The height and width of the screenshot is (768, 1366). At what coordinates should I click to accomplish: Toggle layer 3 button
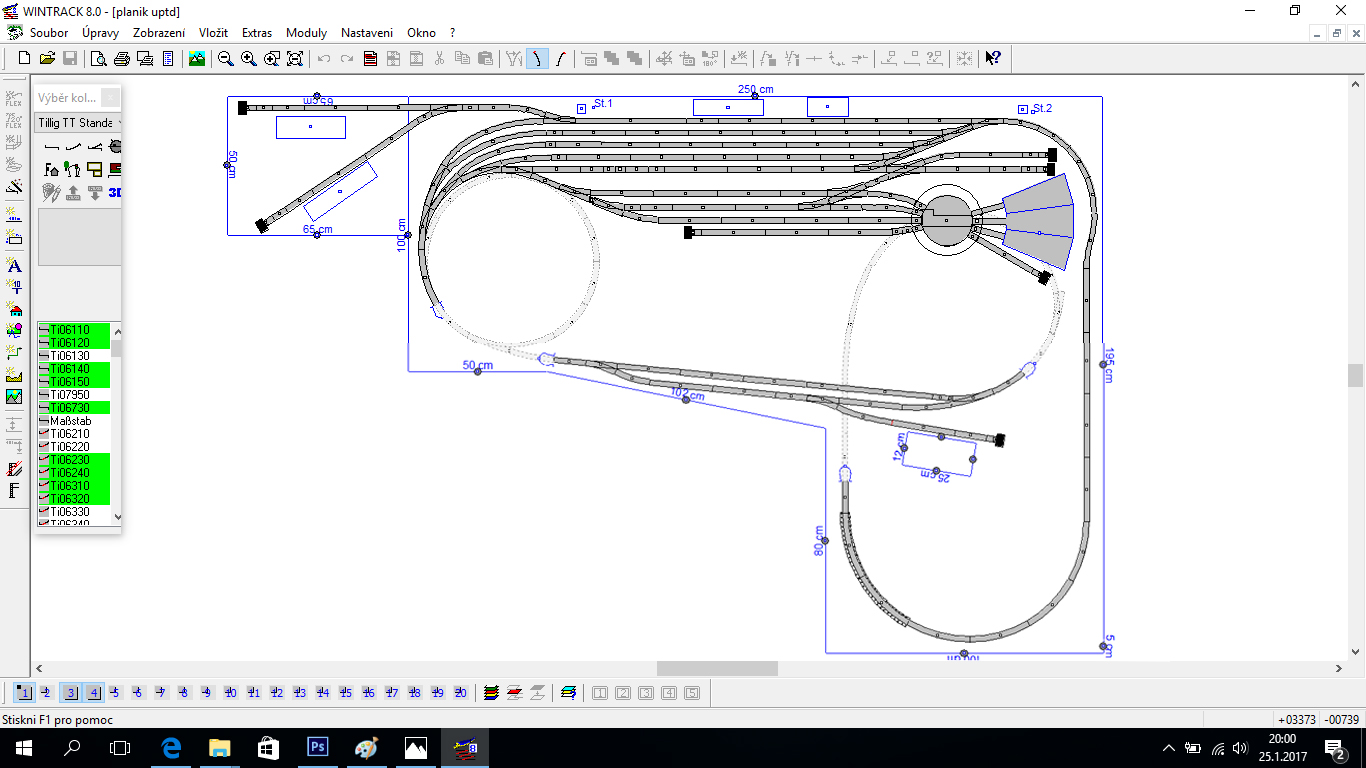[x=70, y=692]
